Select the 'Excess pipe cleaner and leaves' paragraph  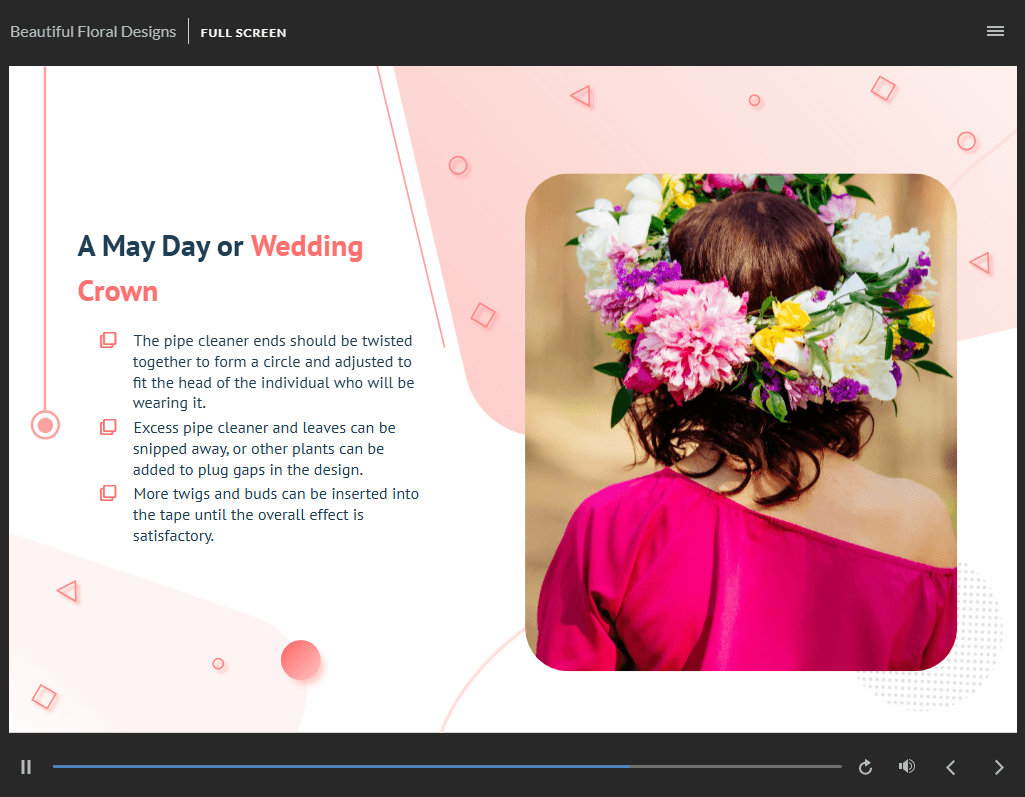[x=264, y=449]
